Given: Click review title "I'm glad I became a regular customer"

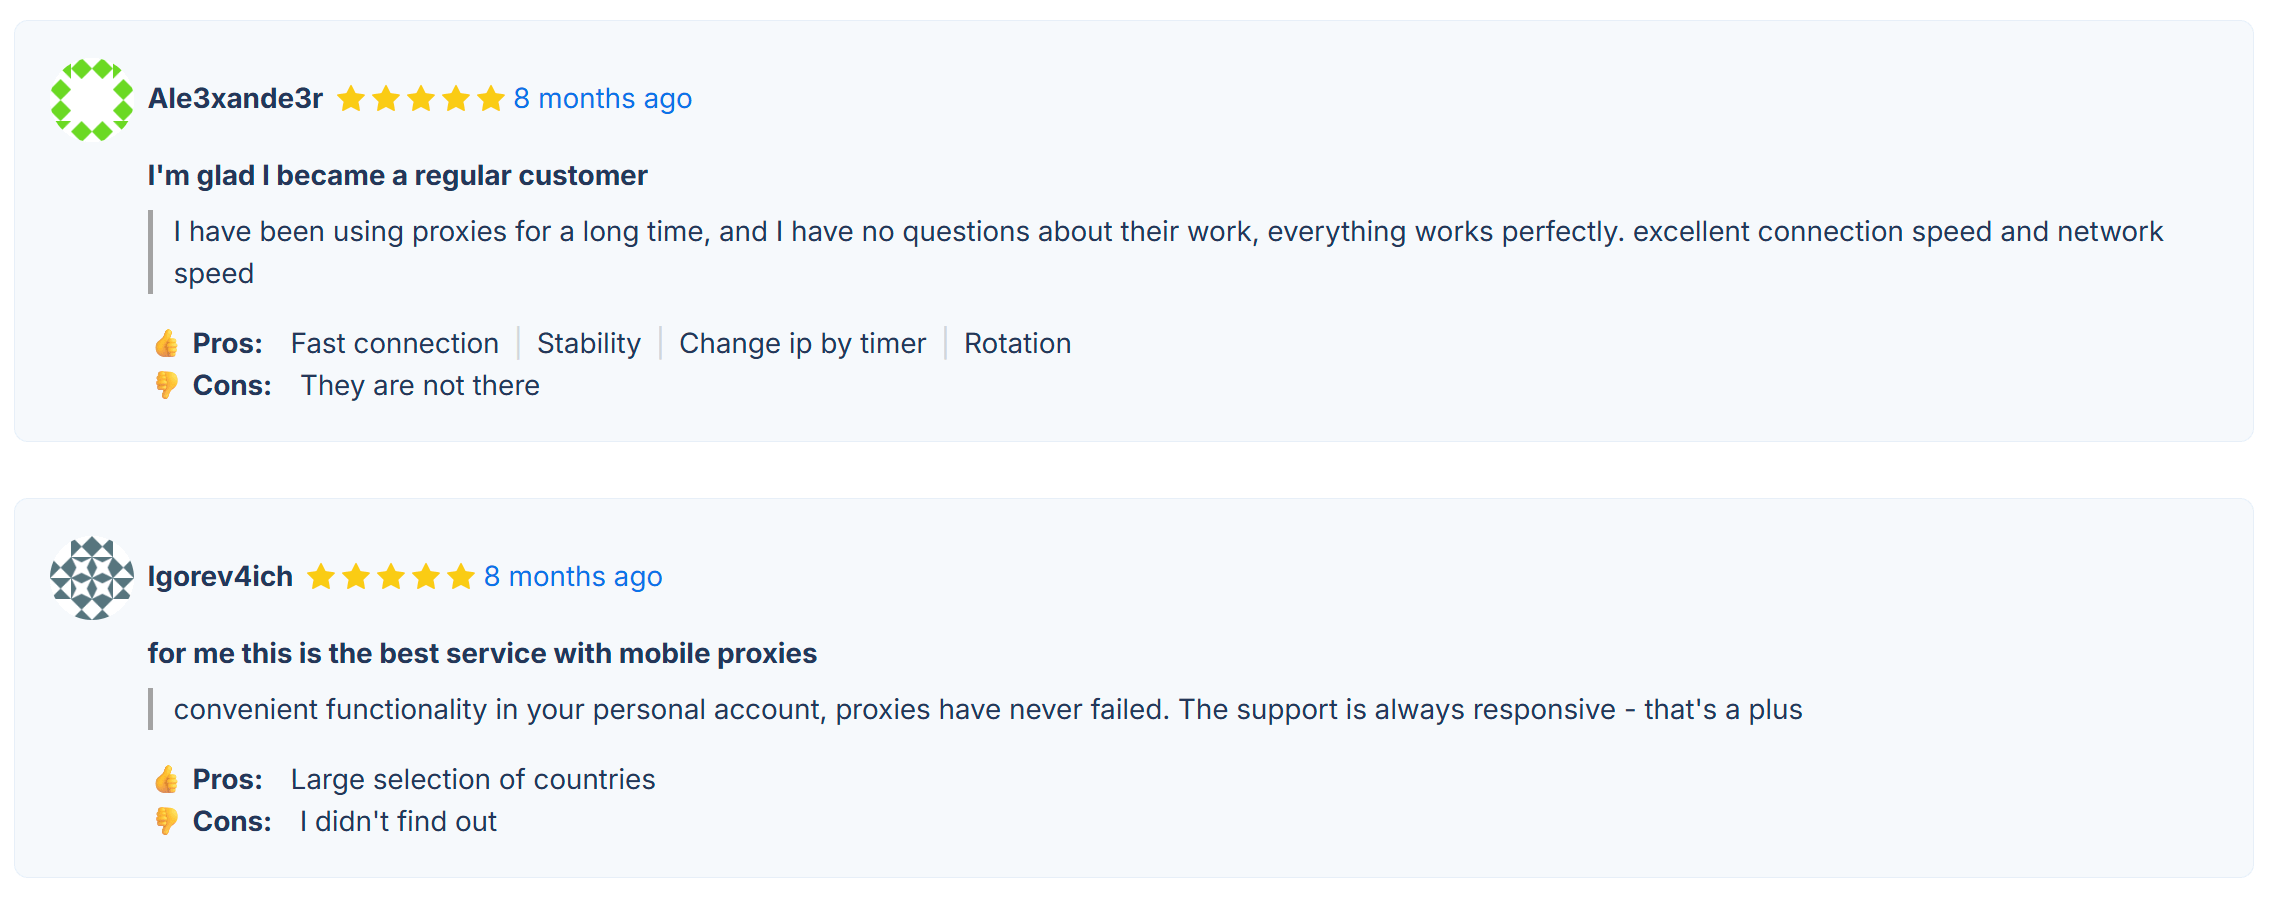Looking at the screenshot, I should point(397,176).
